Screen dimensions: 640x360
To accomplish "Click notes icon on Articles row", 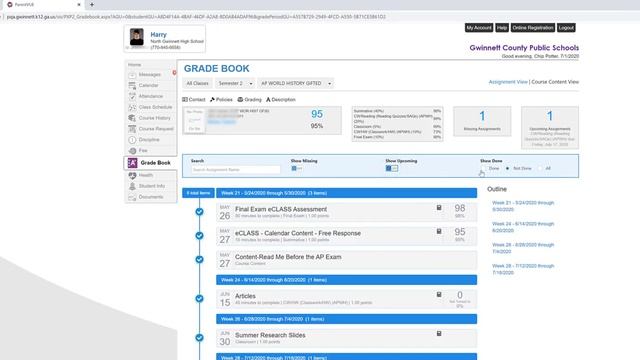I will tap(439, 294).
